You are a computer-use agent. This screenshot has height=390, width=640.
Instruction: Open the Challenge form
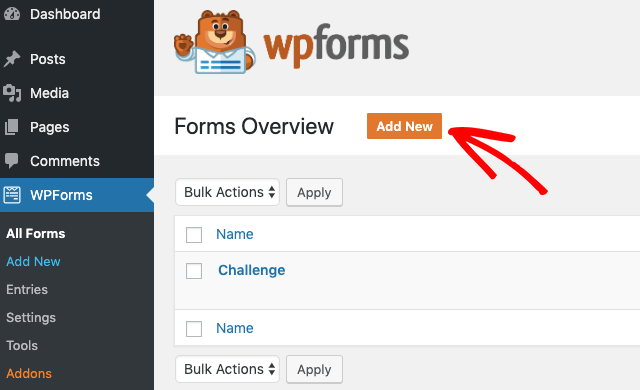pos(251,270)
